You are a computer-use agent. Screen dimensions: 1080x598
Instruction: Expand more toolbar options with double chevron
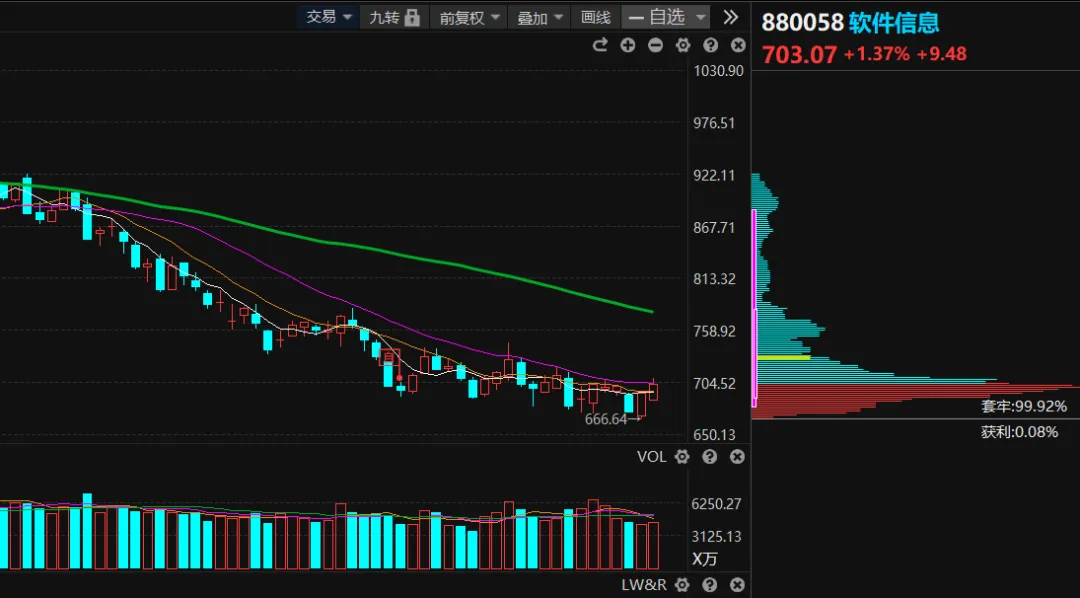tap(731, 17)
